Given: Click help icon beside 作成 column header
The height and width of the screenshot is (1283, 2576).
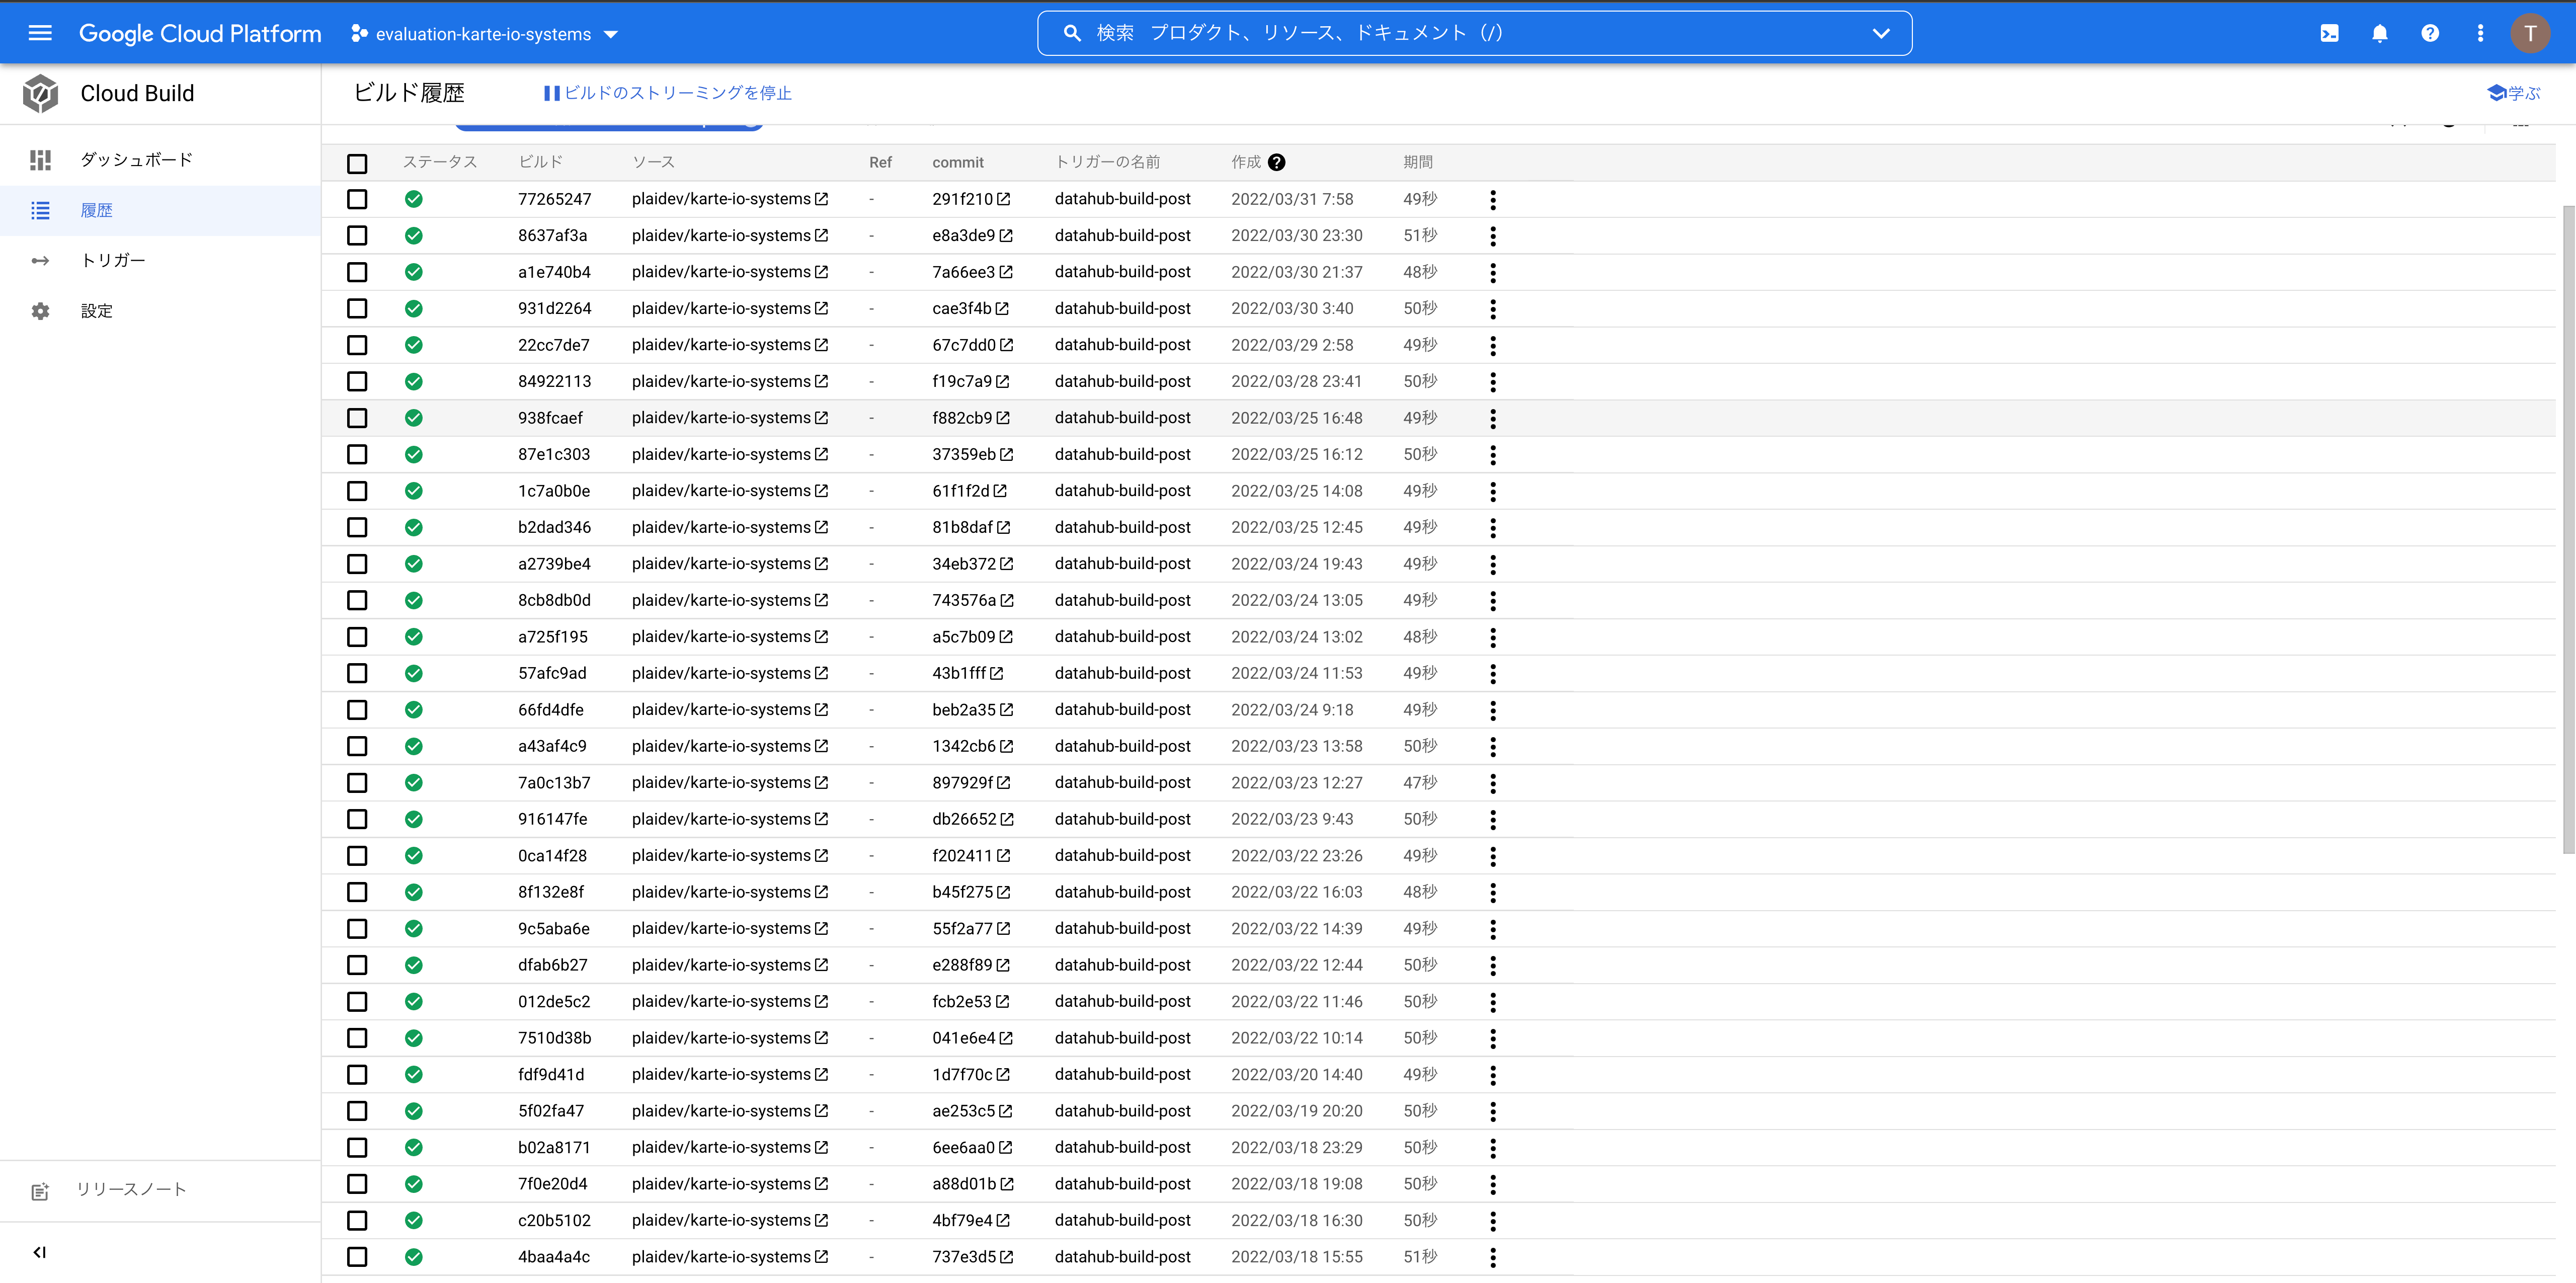Looking at the screenshot, I should (x=1276, y=162).
